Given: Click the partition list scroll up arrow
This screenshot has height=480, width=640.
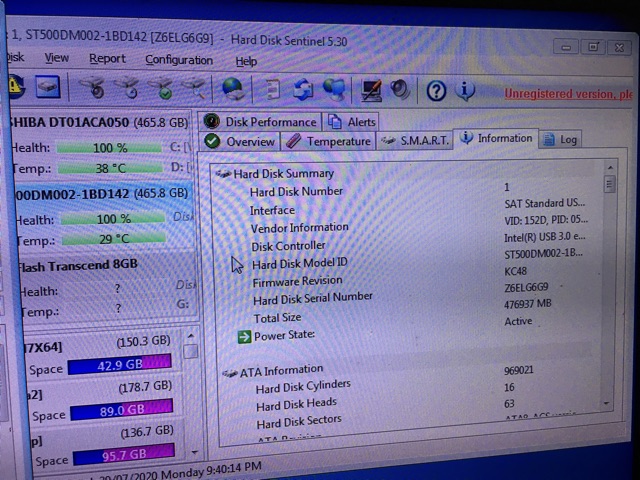Looking at the screenshot, I should click(191, 336).
